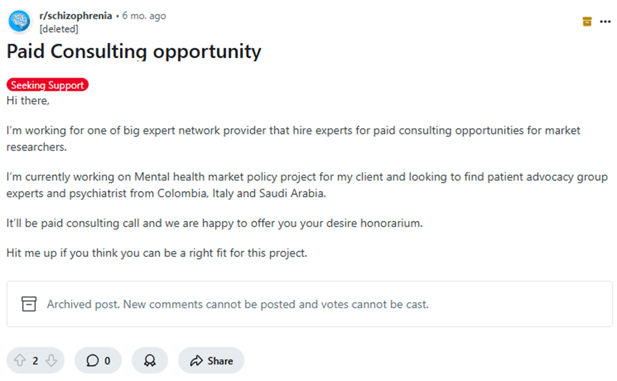Downvote the post using the down arrow
The image size is (617, 381).
[x=51, y=360]
